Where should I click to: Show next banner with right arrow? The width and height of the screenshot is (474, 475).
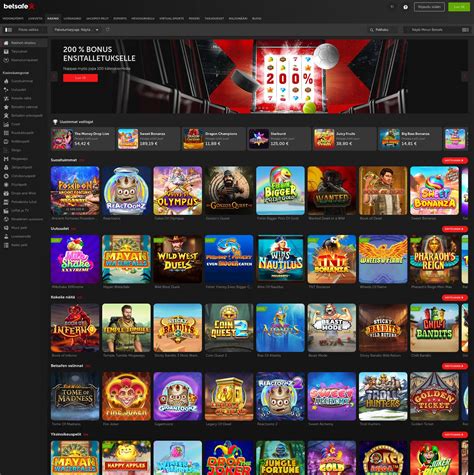point(465,76)
